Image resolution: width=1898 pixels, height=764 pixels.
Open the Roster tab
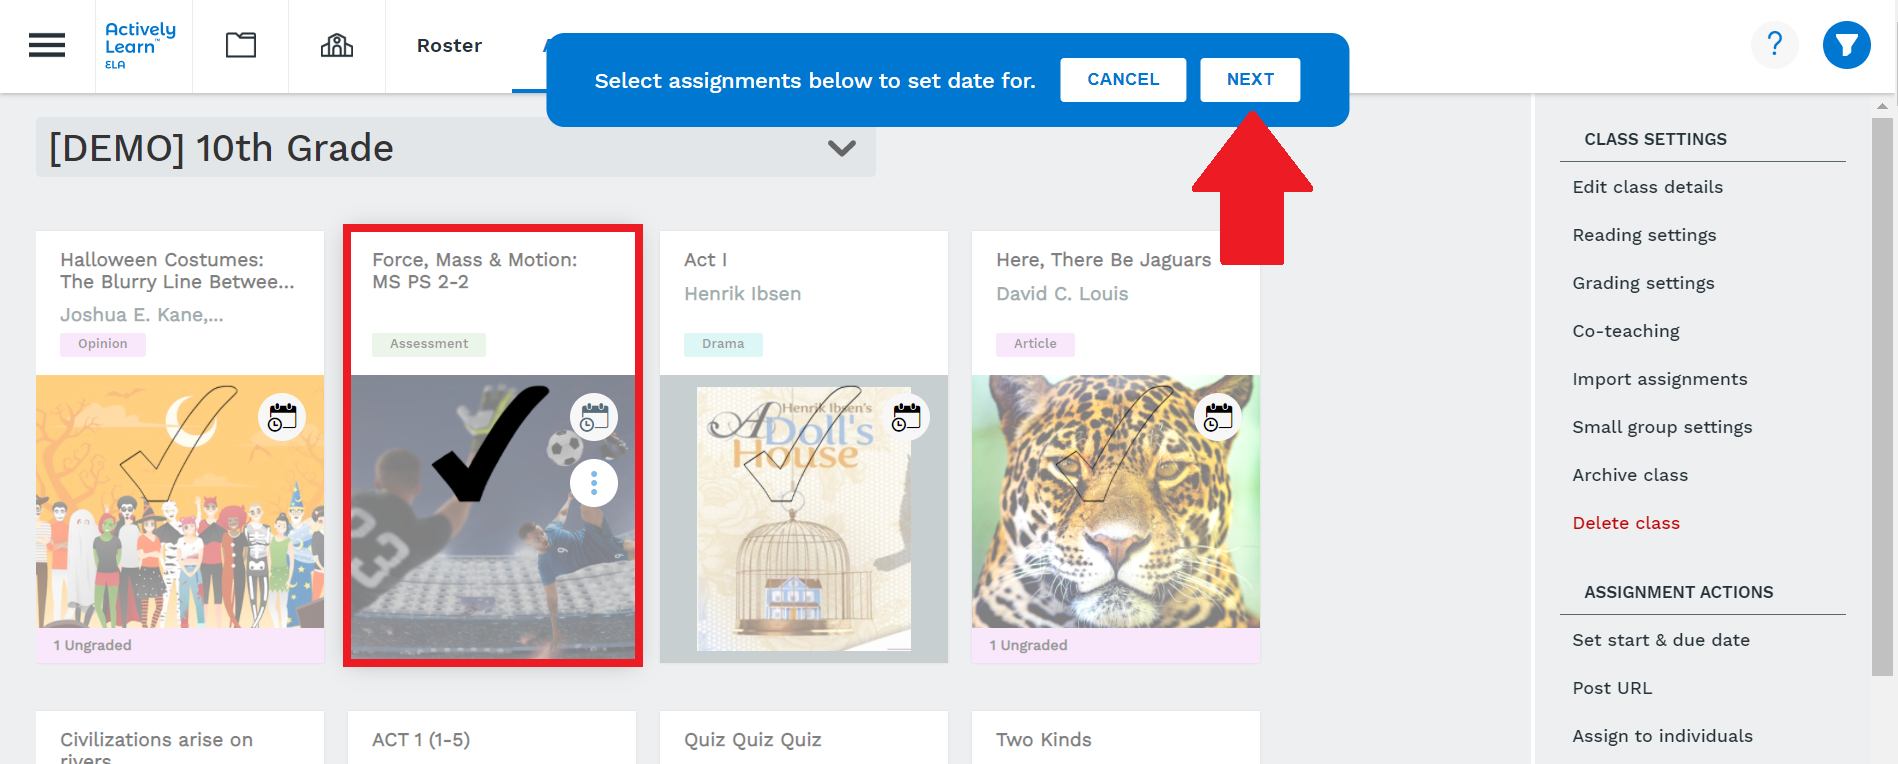(x=449, y=46)
